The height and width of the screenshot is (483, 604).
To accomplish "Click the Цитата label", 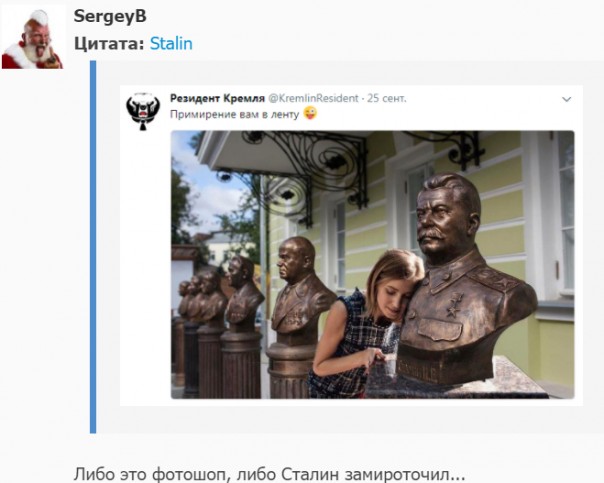I will tap(109, 44).
